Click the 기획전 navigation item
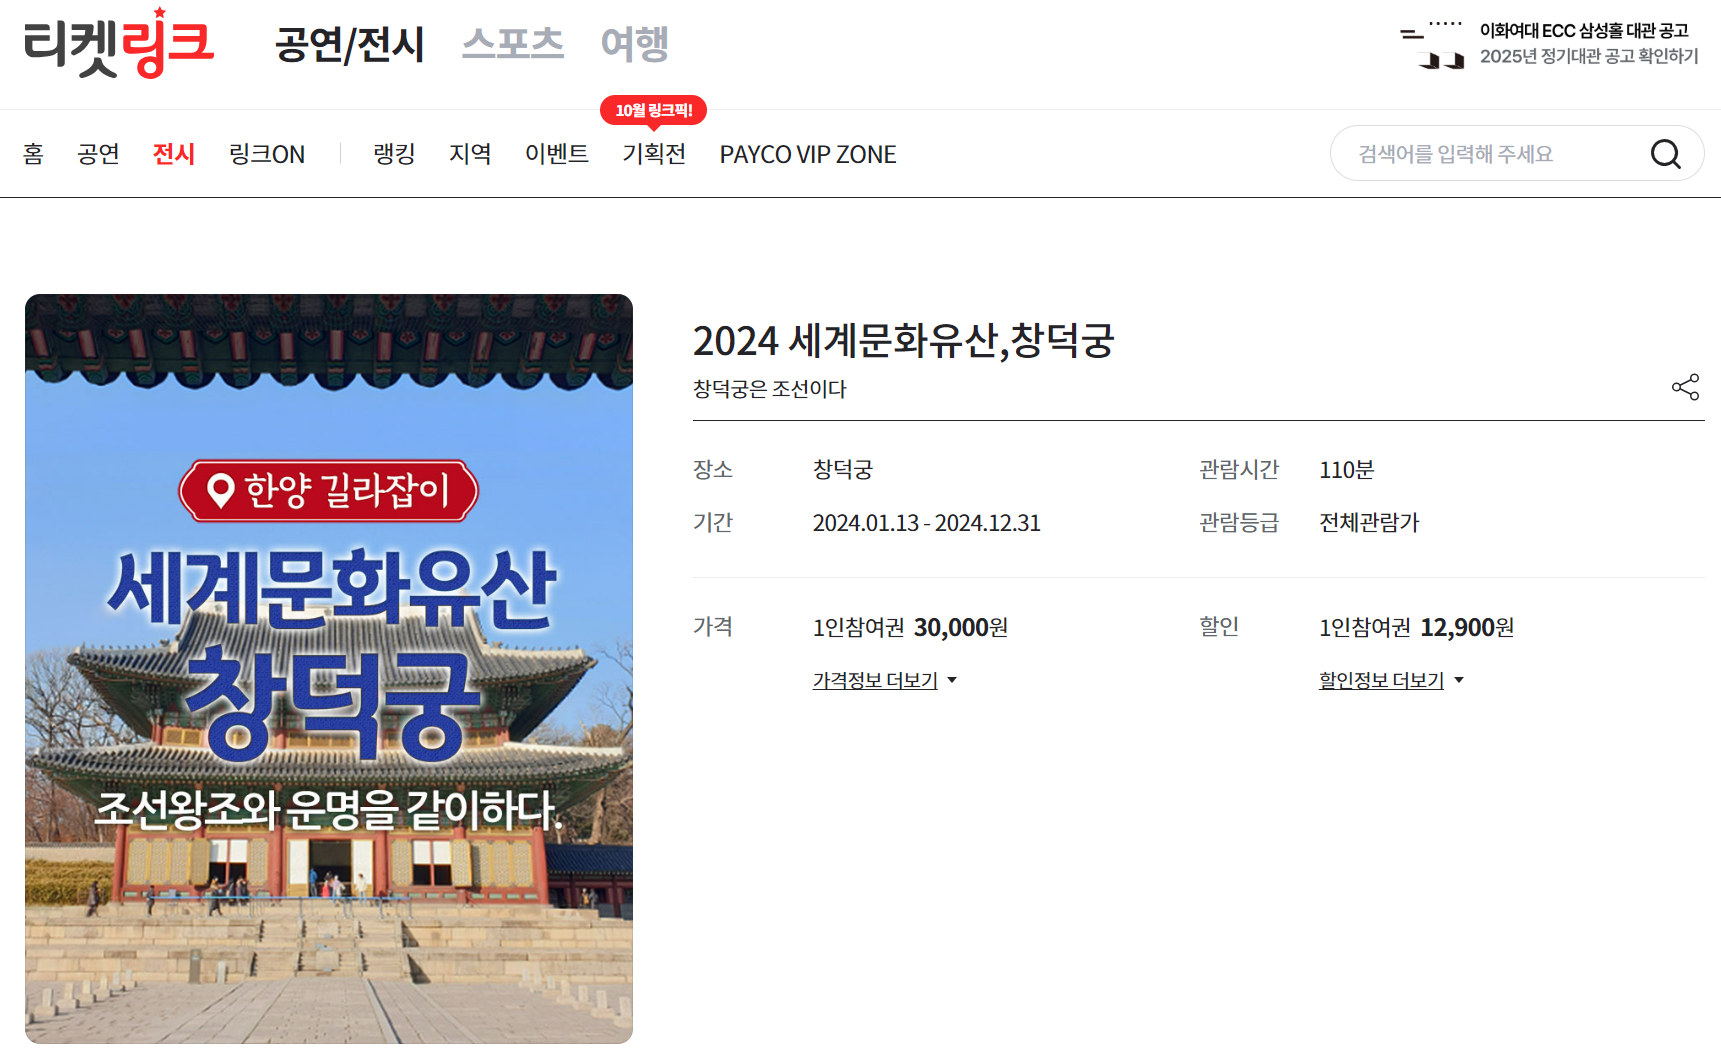 (653, 153)
